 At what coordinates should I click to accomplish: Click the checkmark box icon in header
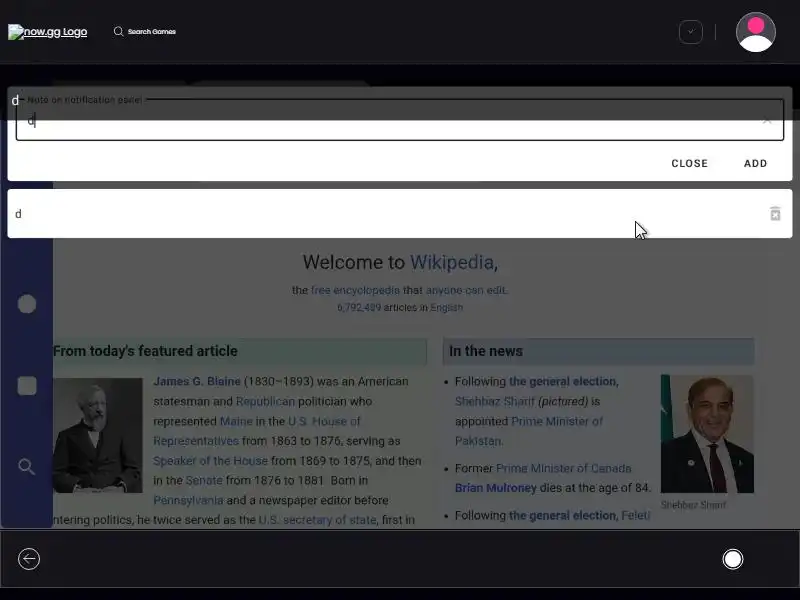[690, 32]
